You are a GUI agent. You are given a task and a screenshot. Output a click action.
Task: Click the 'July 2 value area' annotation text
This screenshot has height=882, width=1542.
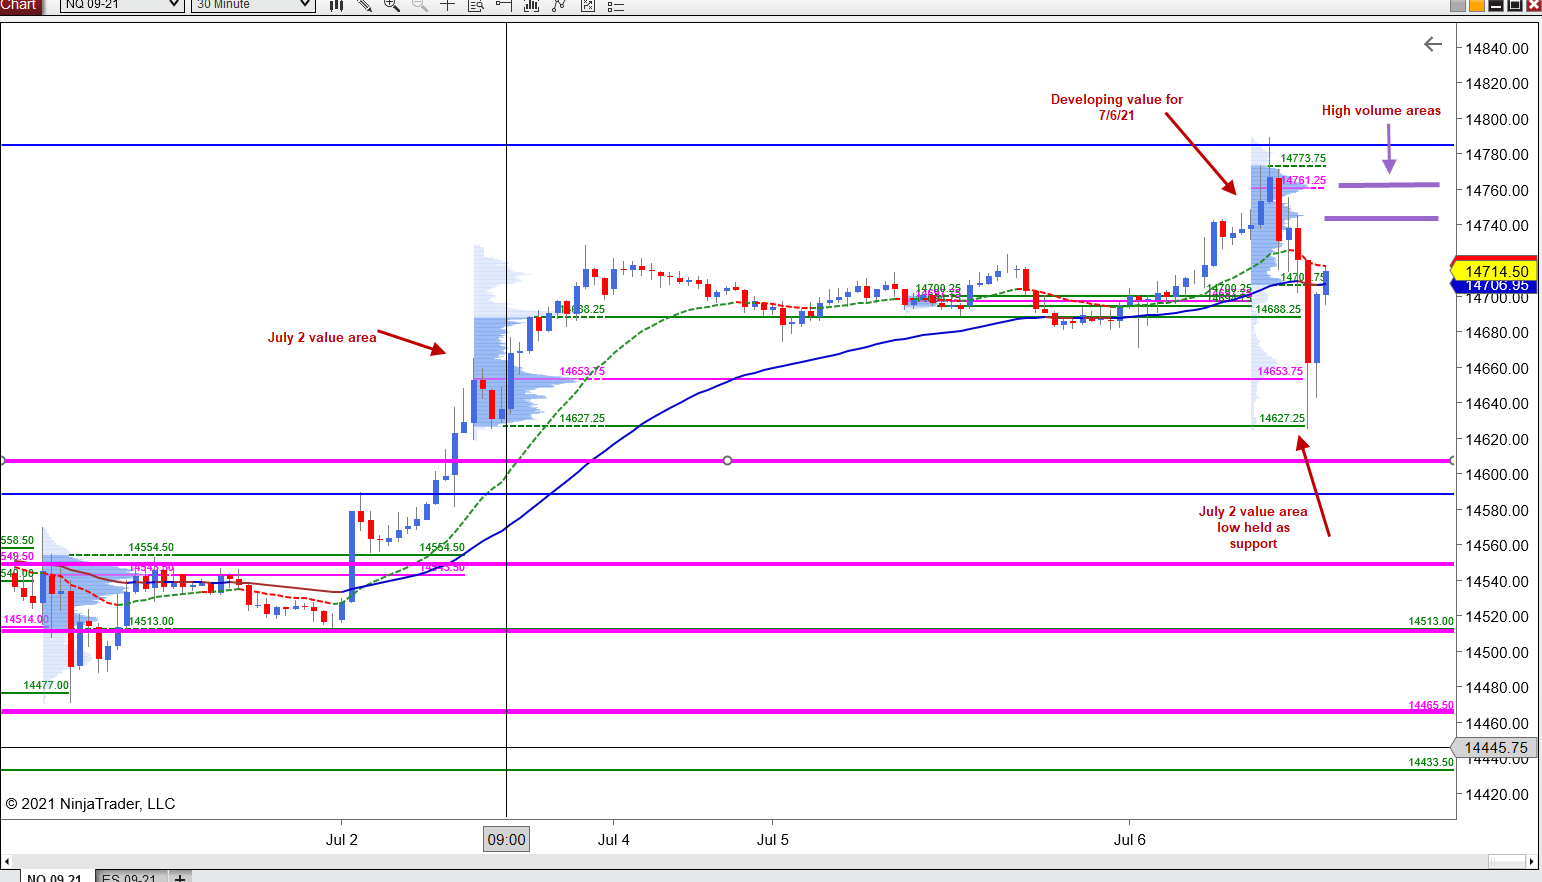pos(322,338)
